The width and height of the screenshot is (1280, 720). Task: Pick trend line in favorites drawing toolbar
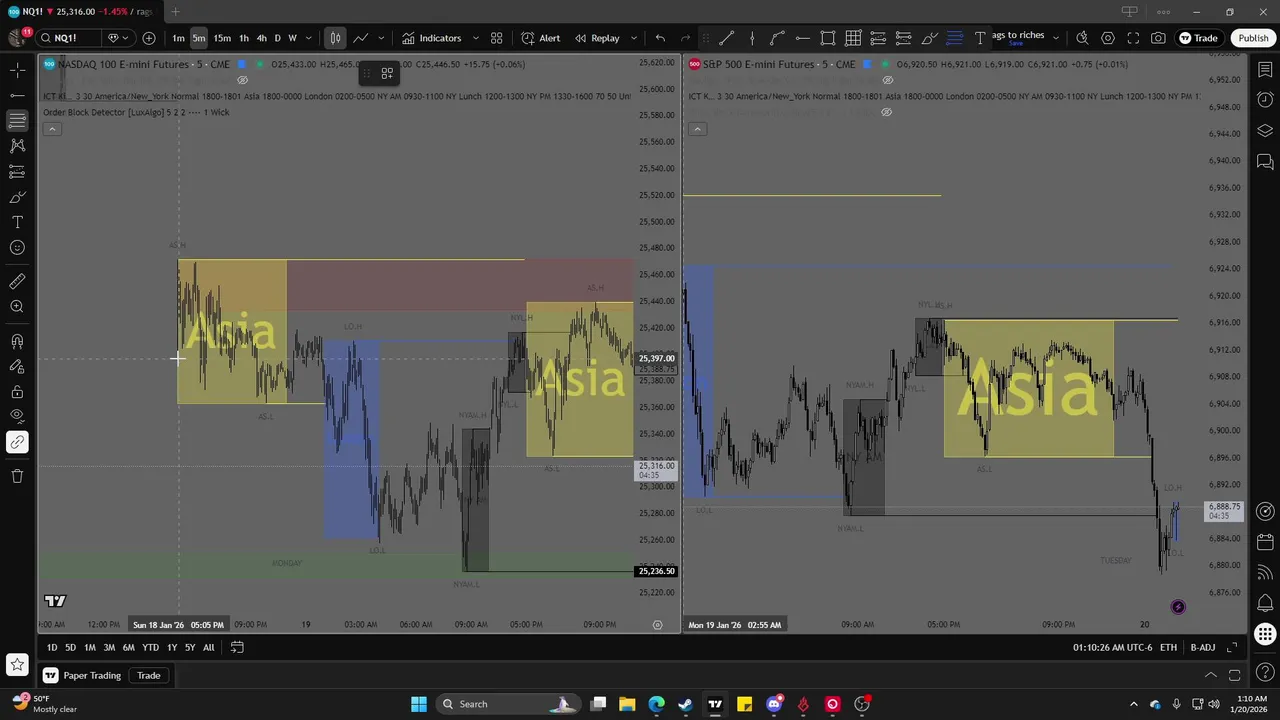click(x=727, y=38)
